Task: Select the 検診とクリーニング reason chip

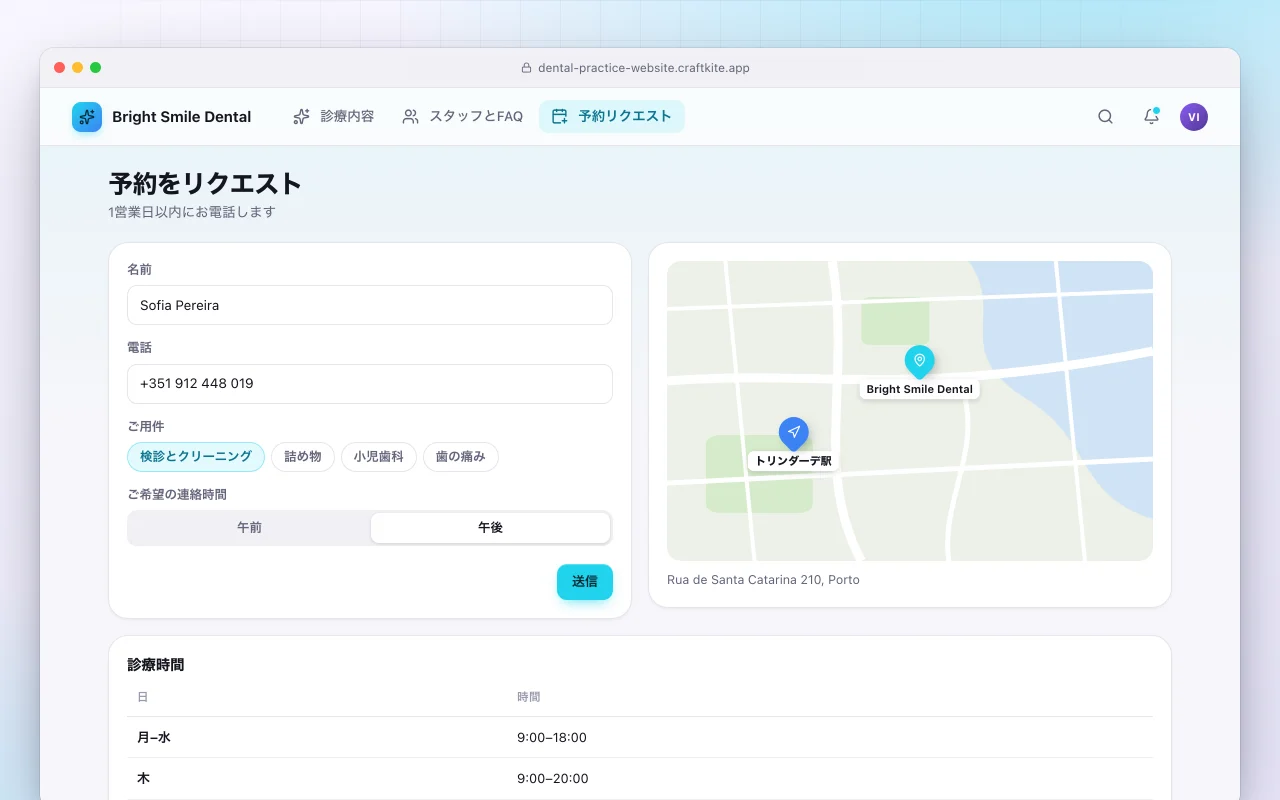Action: [x=196, y=457]
